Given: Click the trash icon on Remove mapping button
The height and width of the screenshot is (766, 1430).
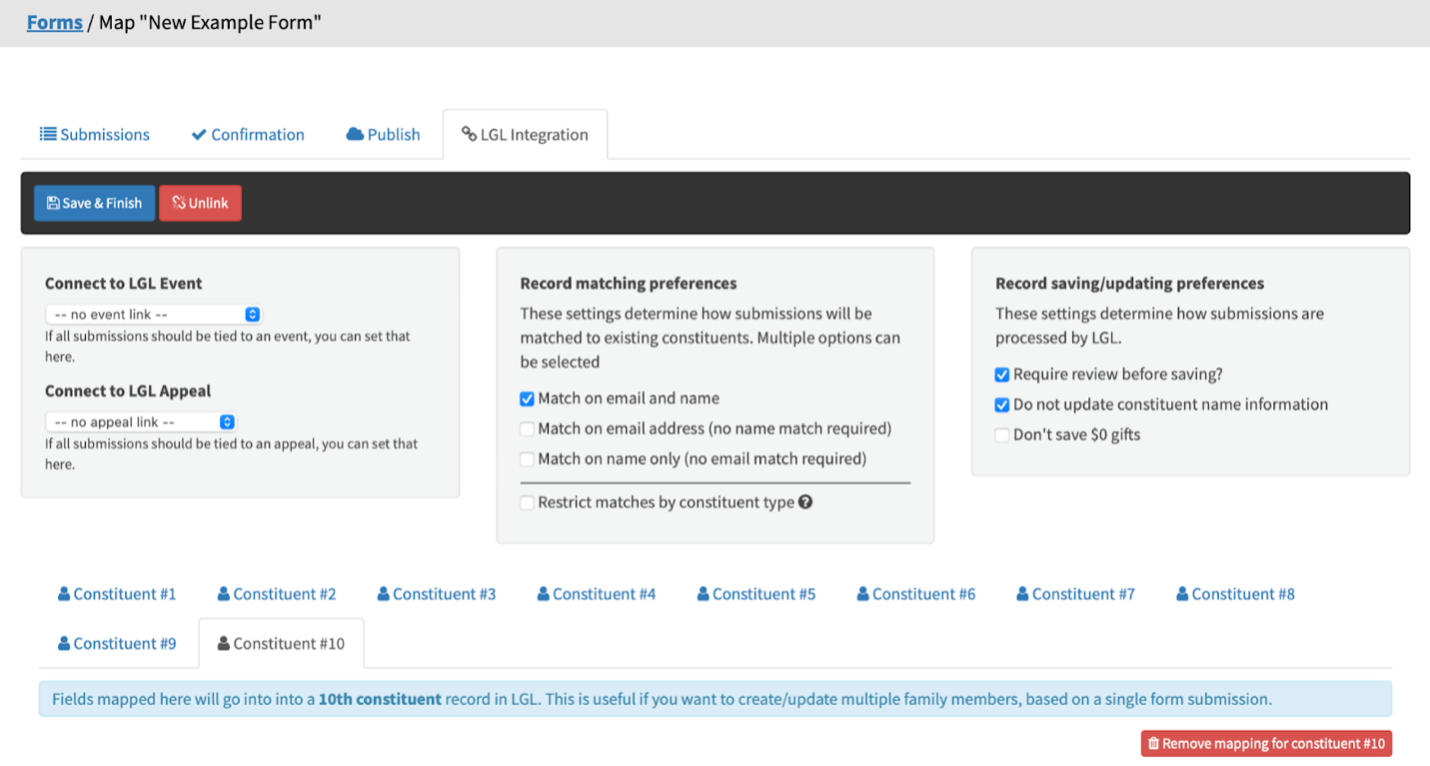Looking at the screenshot, I should (1153, 744).
